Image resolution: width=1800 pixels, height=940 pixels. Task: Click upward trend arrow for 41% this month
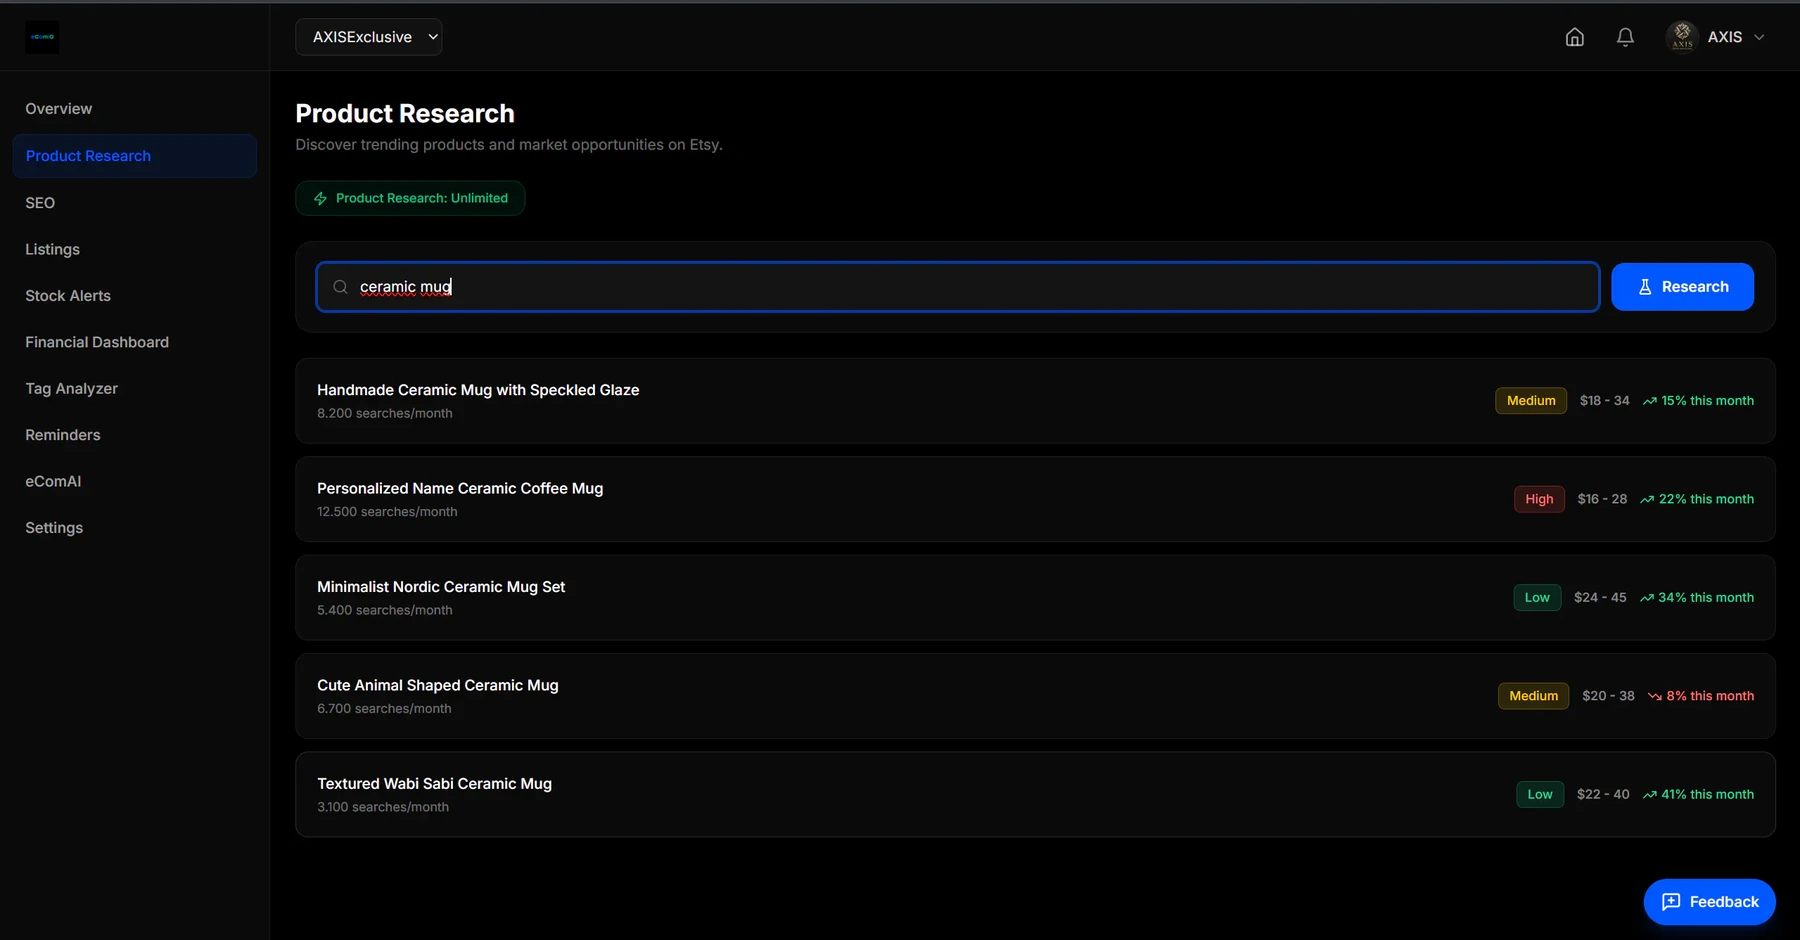pyautogui.click(x=1649, y=795)
